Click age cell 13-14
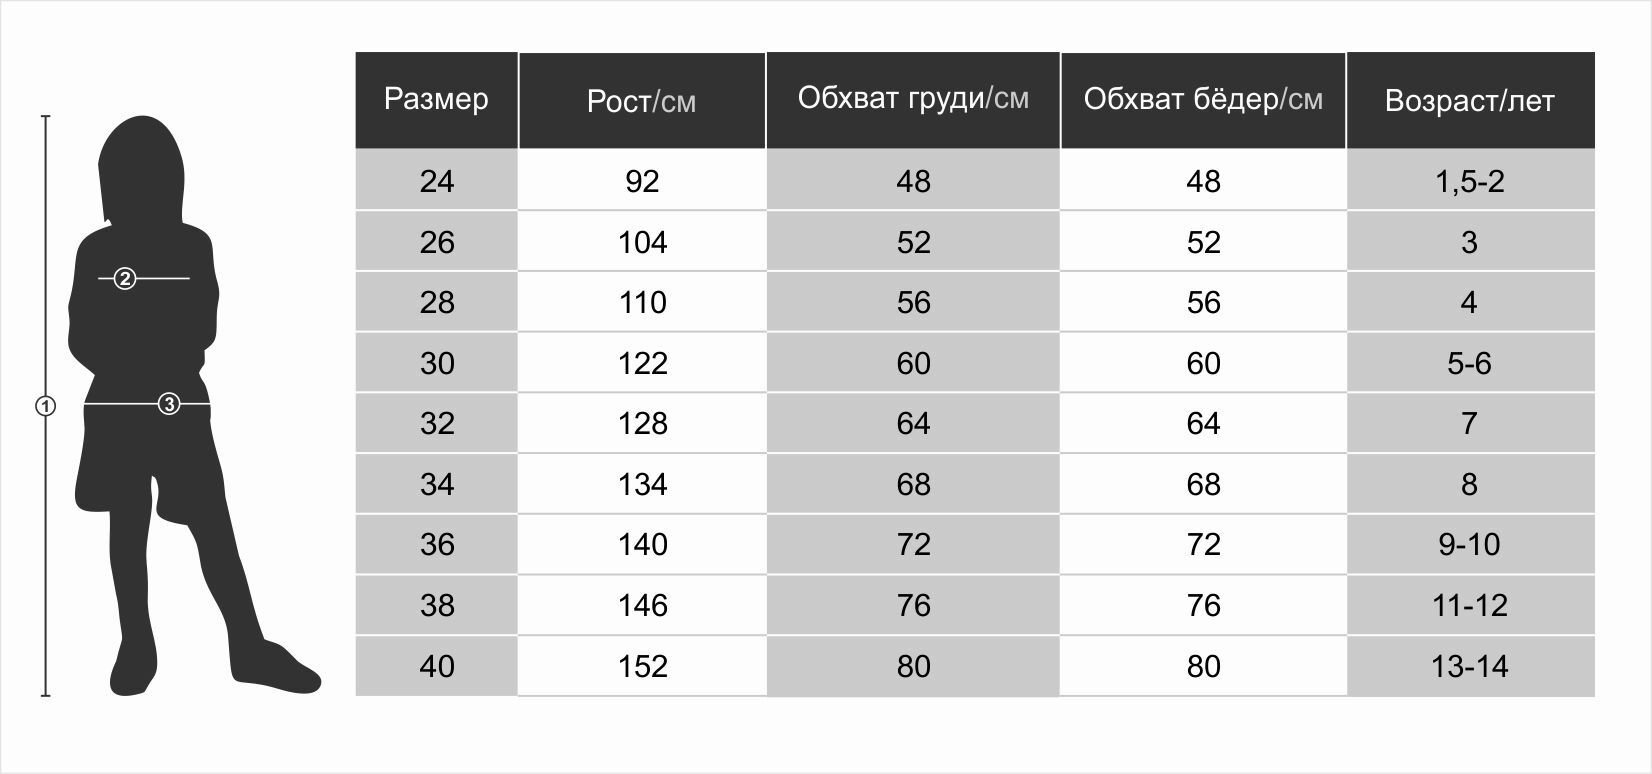This screenshot has height=774, width=1652. [1470, 666]
